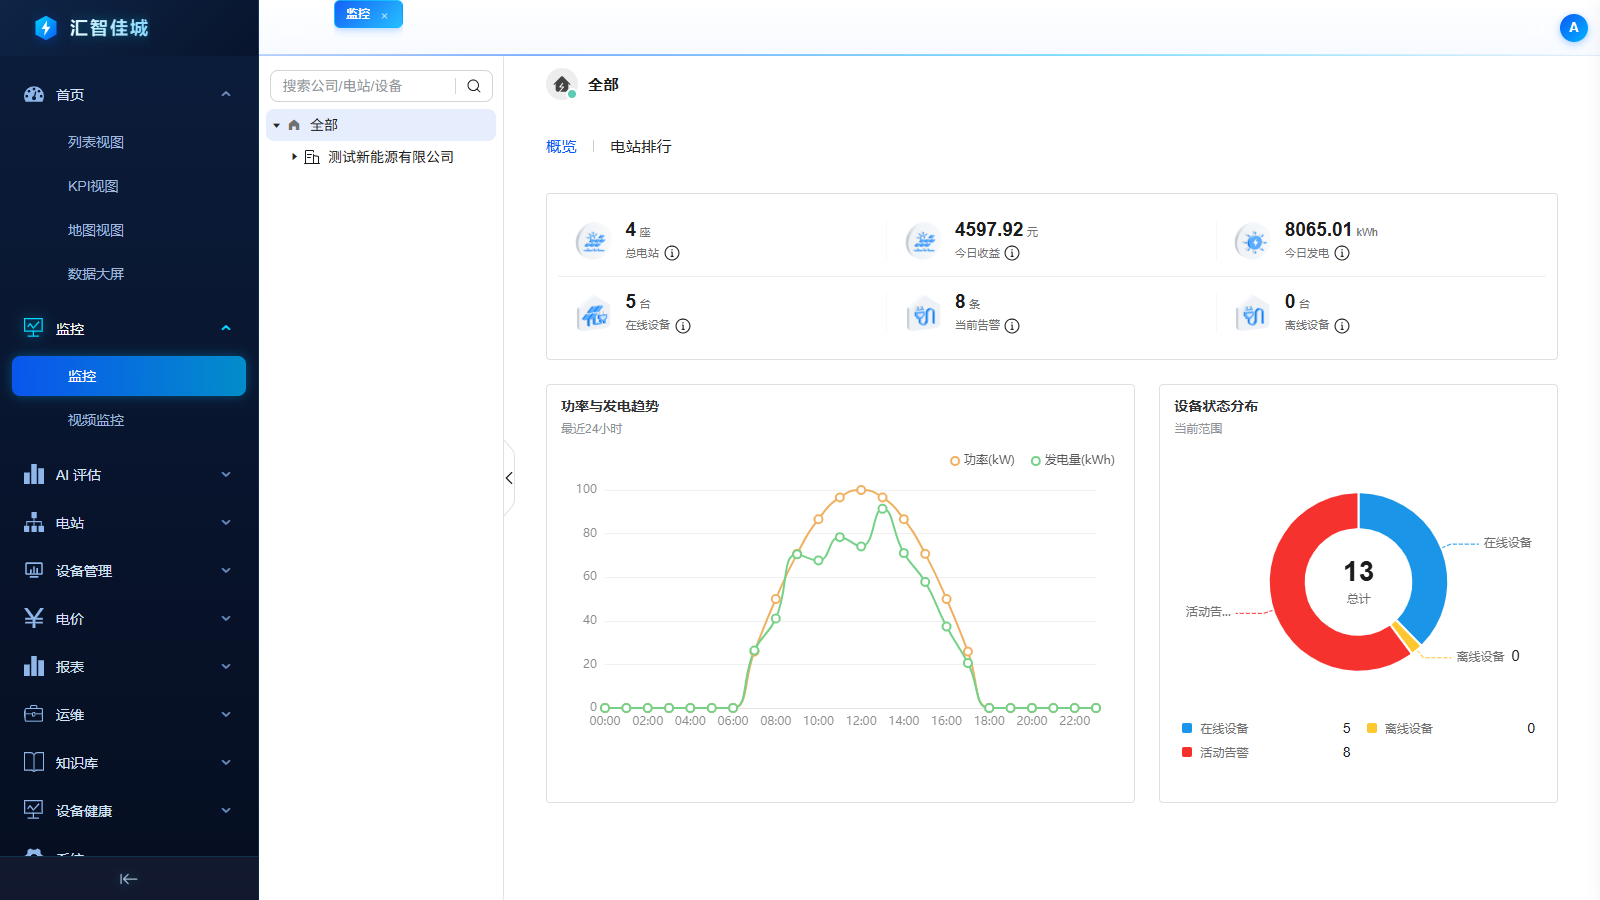Click the search magnifier icon
This screenshot has height=900, width=1600.
pyautogui.click(x=474, y=86)
